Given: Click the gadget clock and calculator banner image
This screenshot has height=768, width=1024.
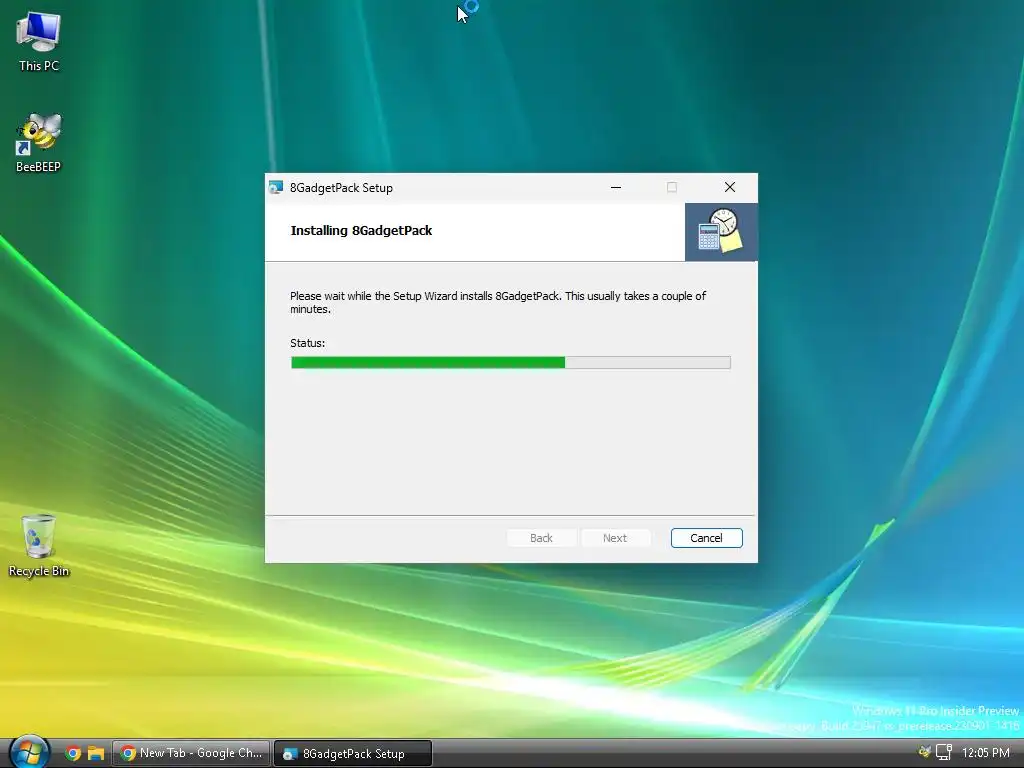Looking at the screenshot, I should (721, 231).
